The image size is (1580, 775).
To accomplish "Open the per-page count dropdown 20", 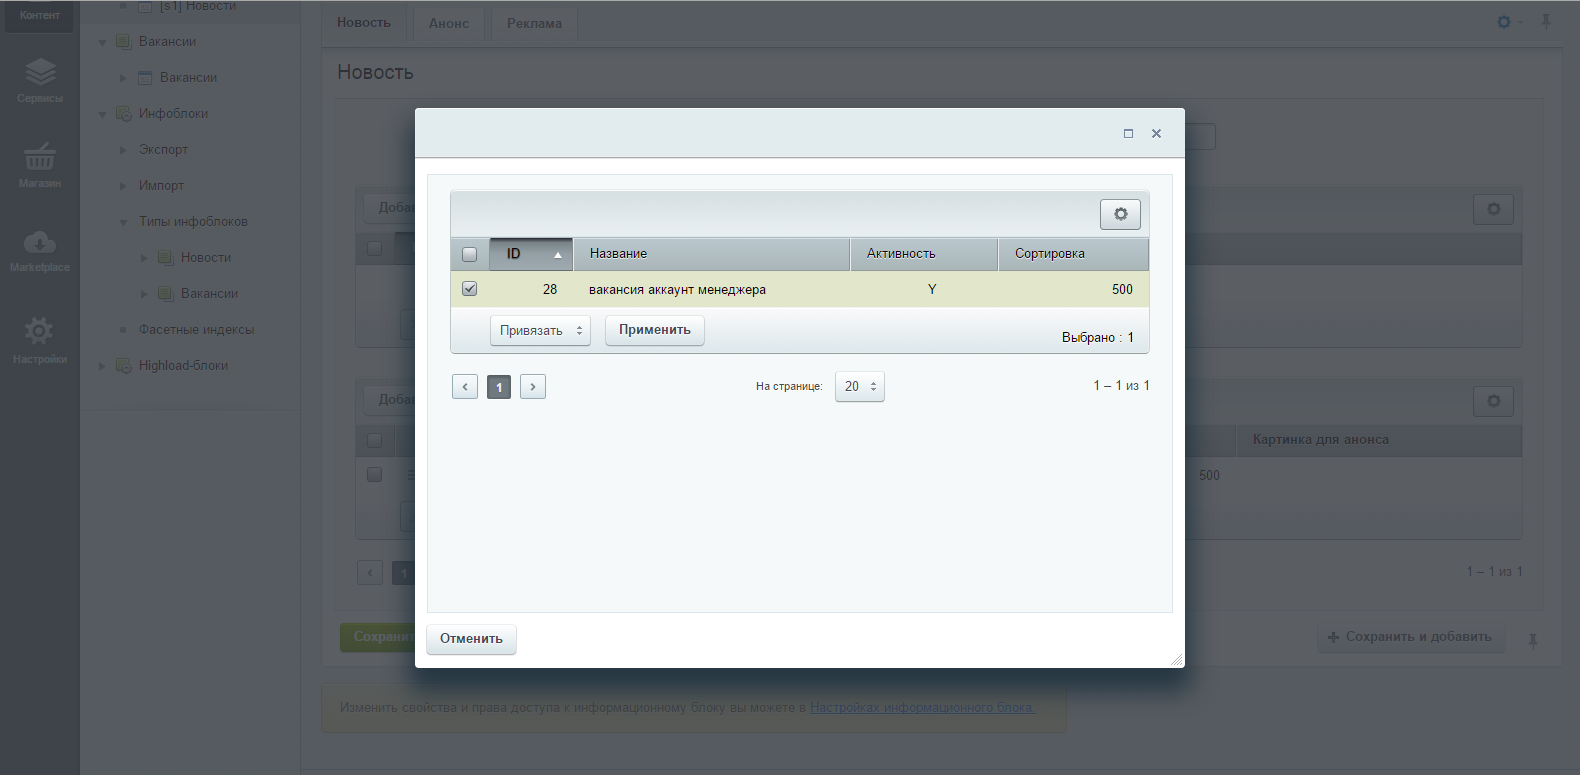I will click(x=859, y=387).
